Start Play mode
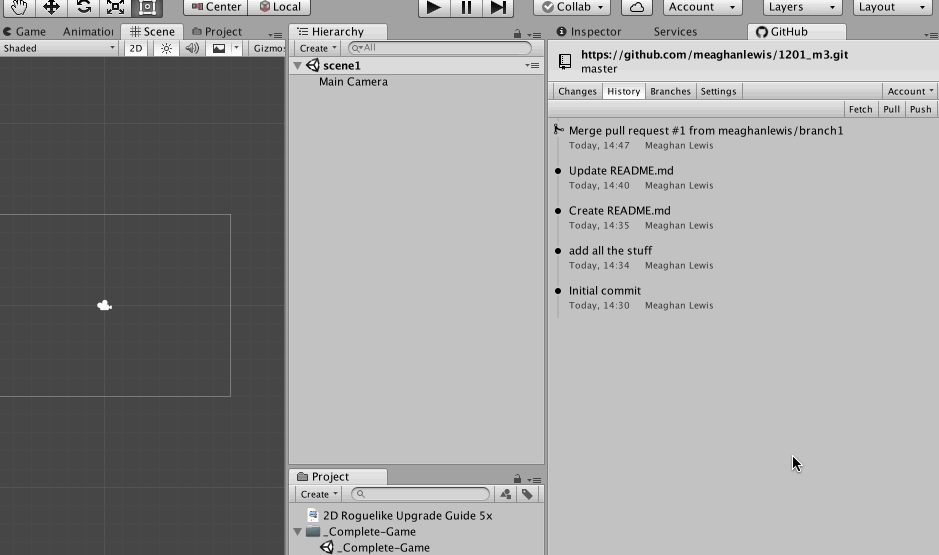The width and height of the screenshot is (939, 555). [434, 7]
